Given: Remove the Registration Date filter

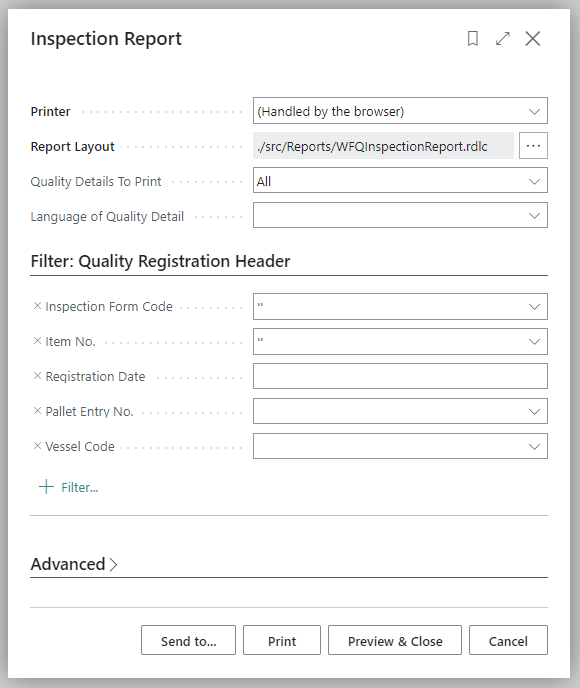Looking at the screenshot, I should pyautogui.click(x=37, y=376).
